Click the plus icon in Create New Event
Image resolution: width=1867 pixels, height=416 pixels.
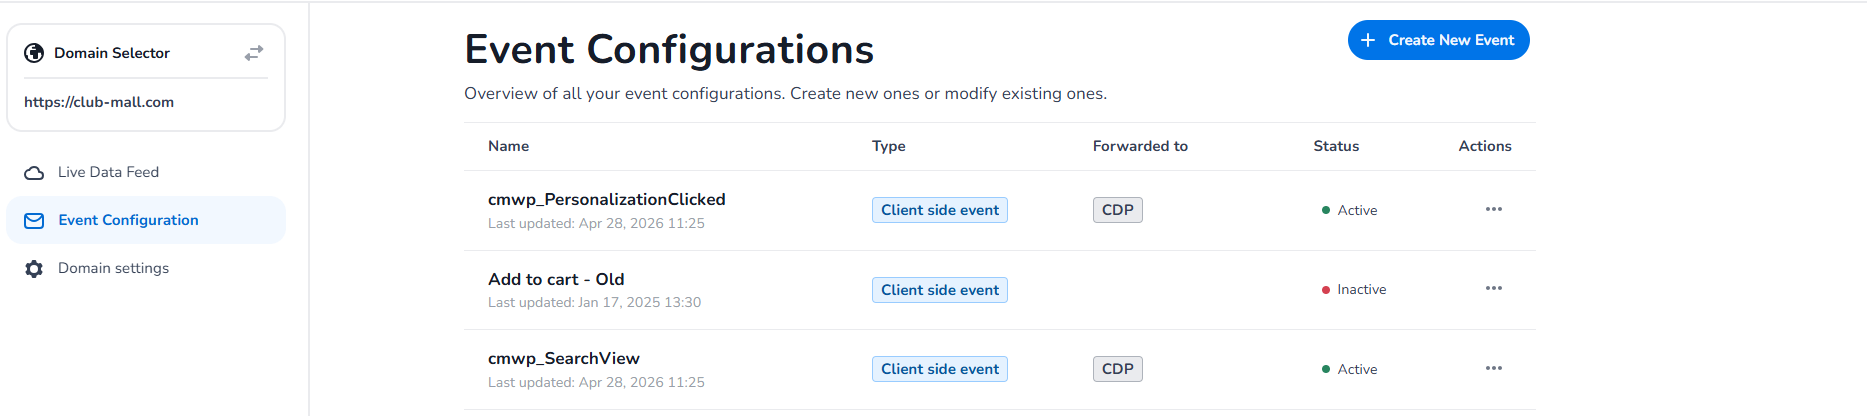[1368, 40]
